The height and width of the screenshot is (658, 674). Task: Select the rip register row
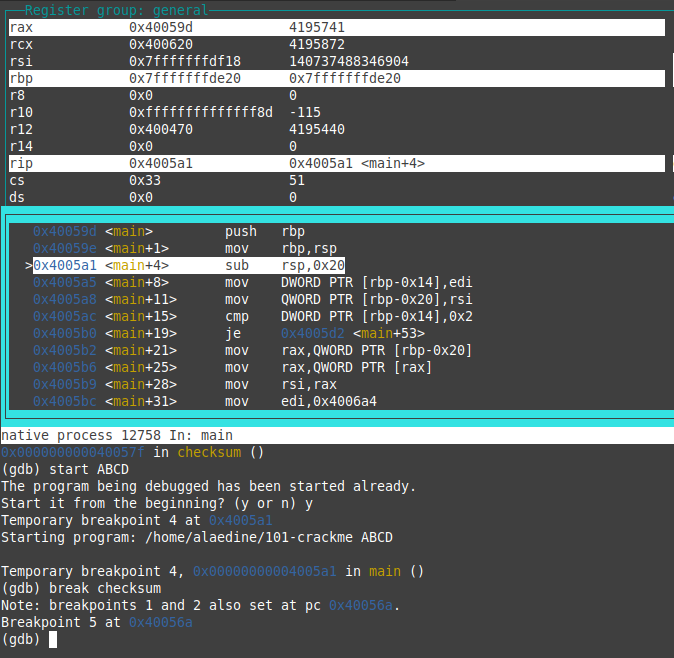point(336,163)
